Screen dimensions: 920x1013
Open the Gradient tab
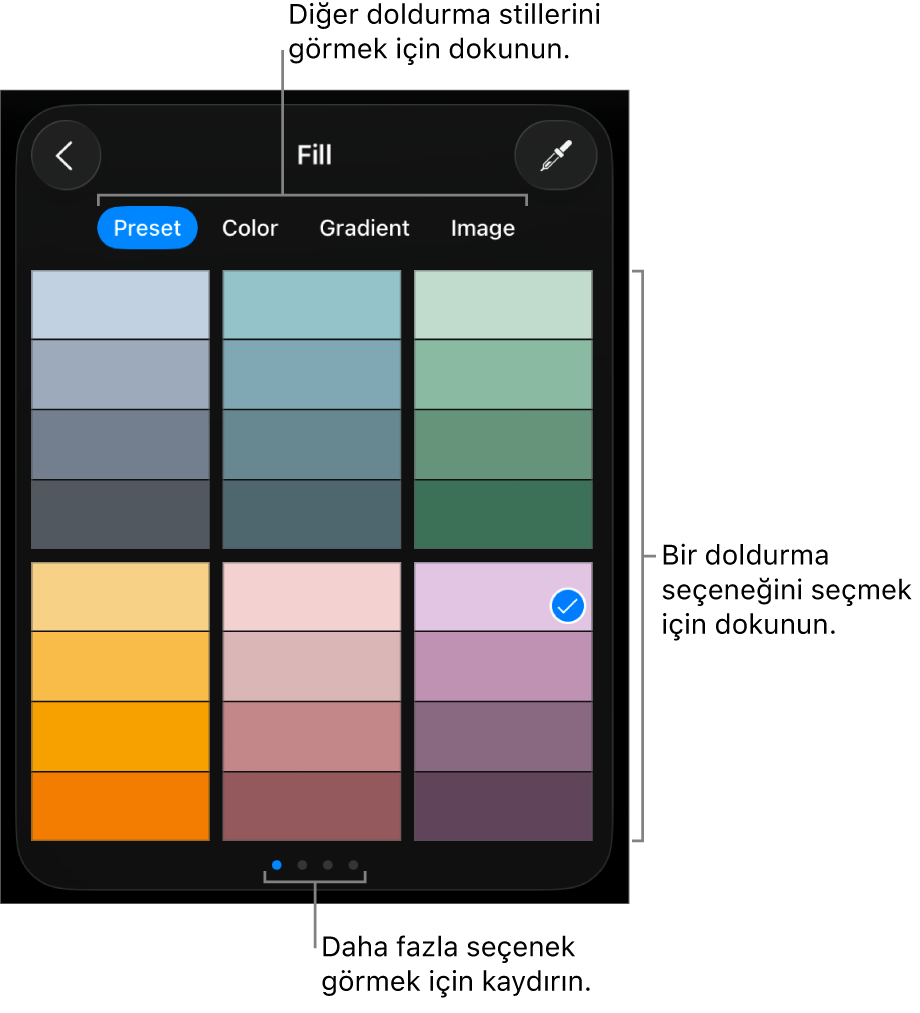364,228
